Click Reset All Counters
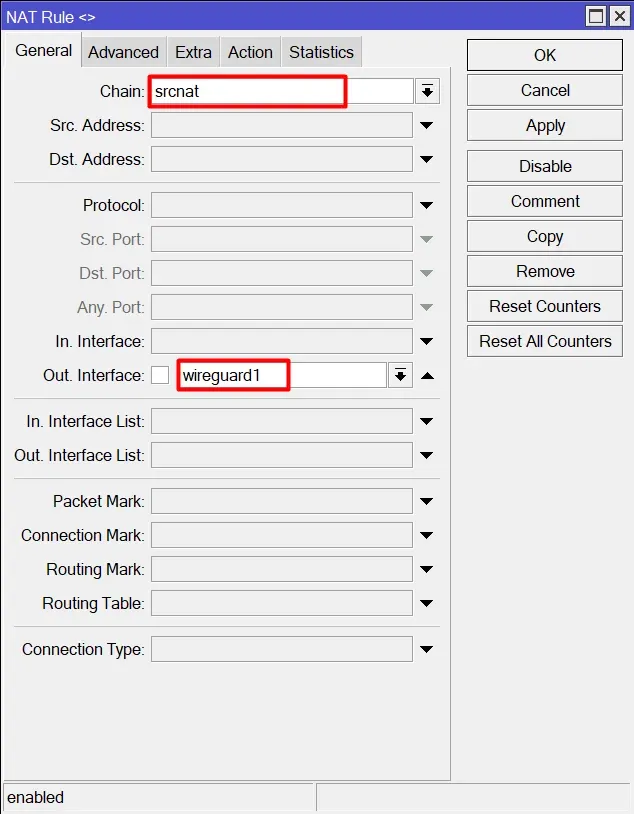 click(545, 341)
